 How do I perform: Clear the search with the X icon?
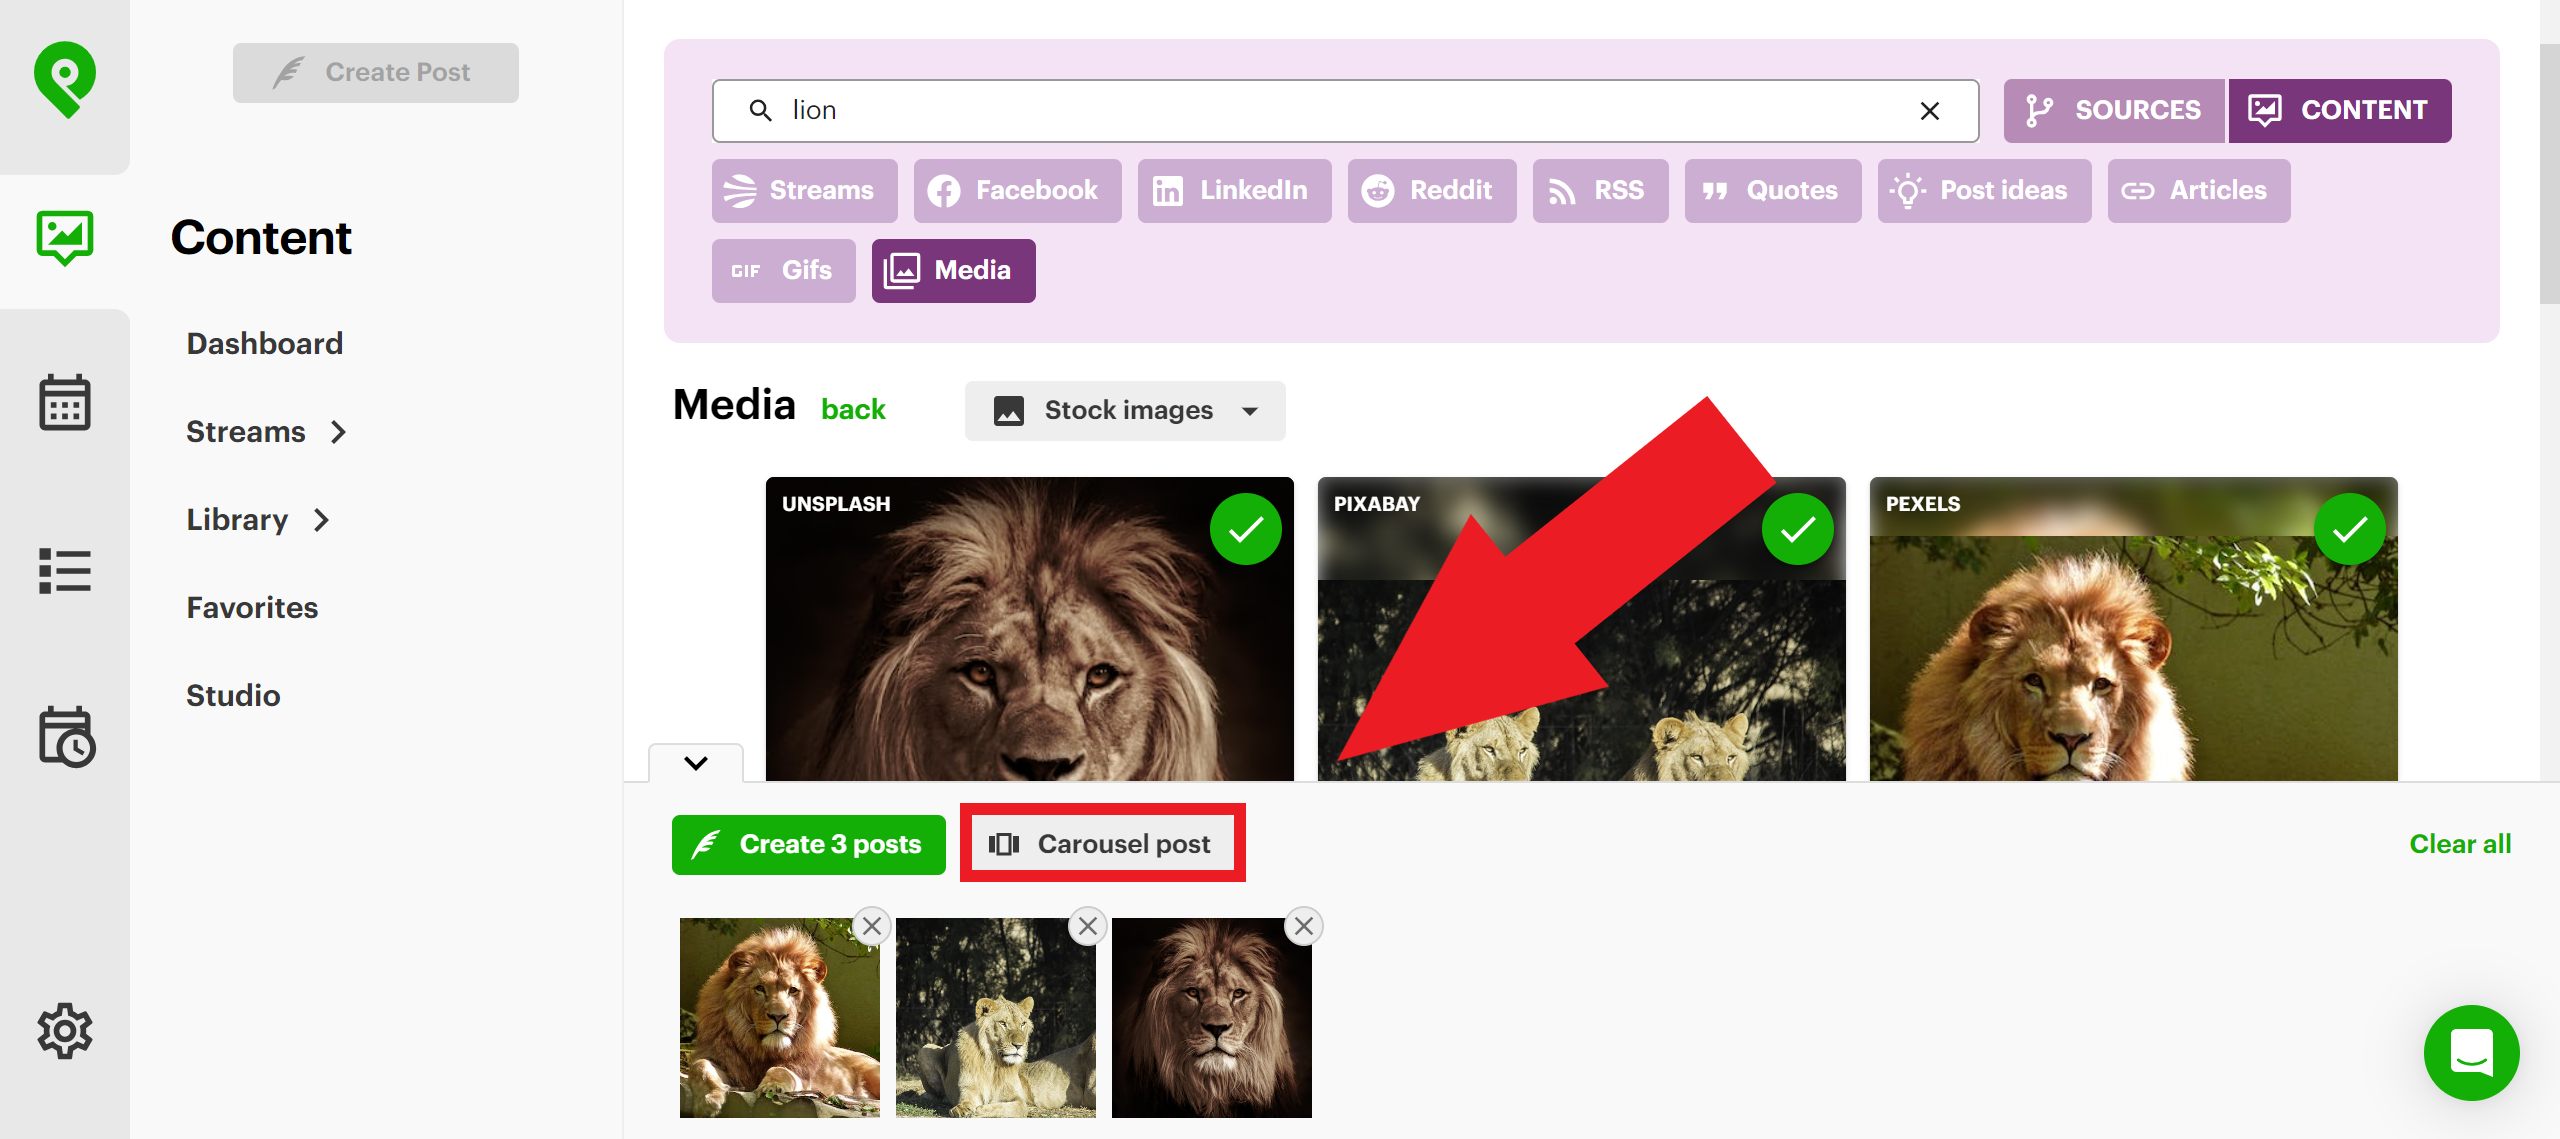tap(1928, 110)
